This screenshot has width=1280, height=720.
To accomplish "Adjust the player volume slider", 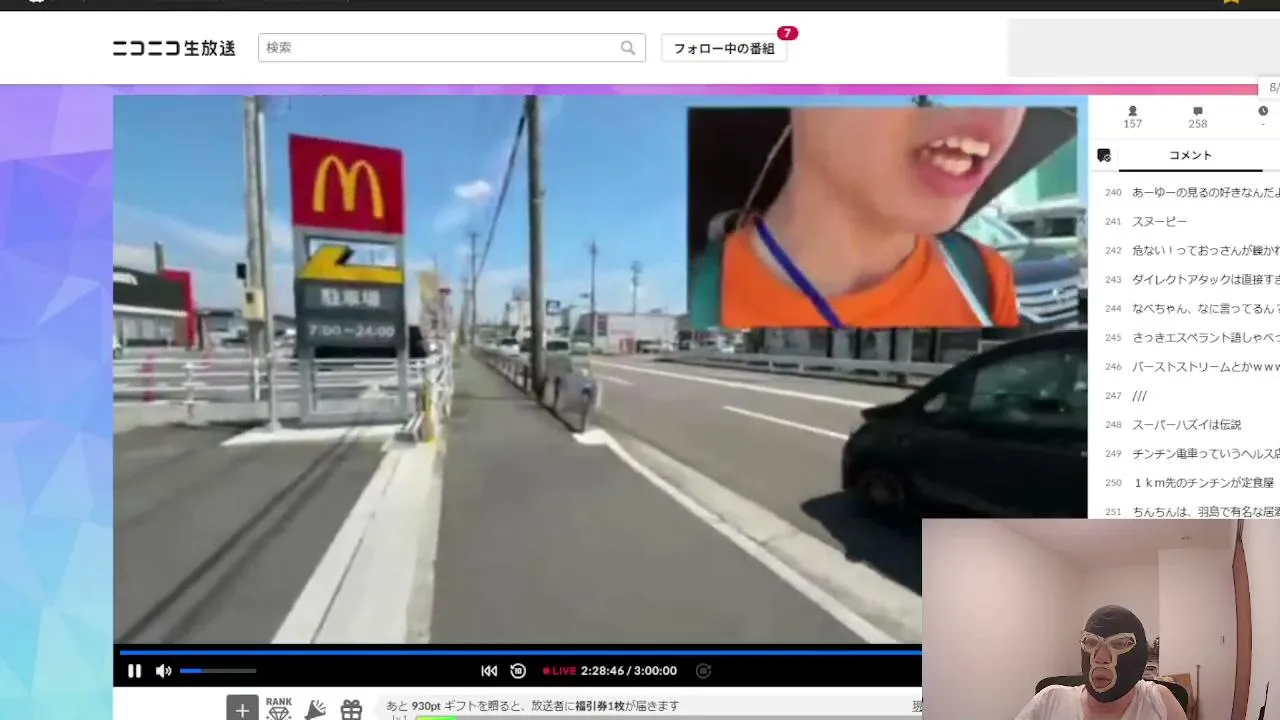I will [x=218, y=671].
